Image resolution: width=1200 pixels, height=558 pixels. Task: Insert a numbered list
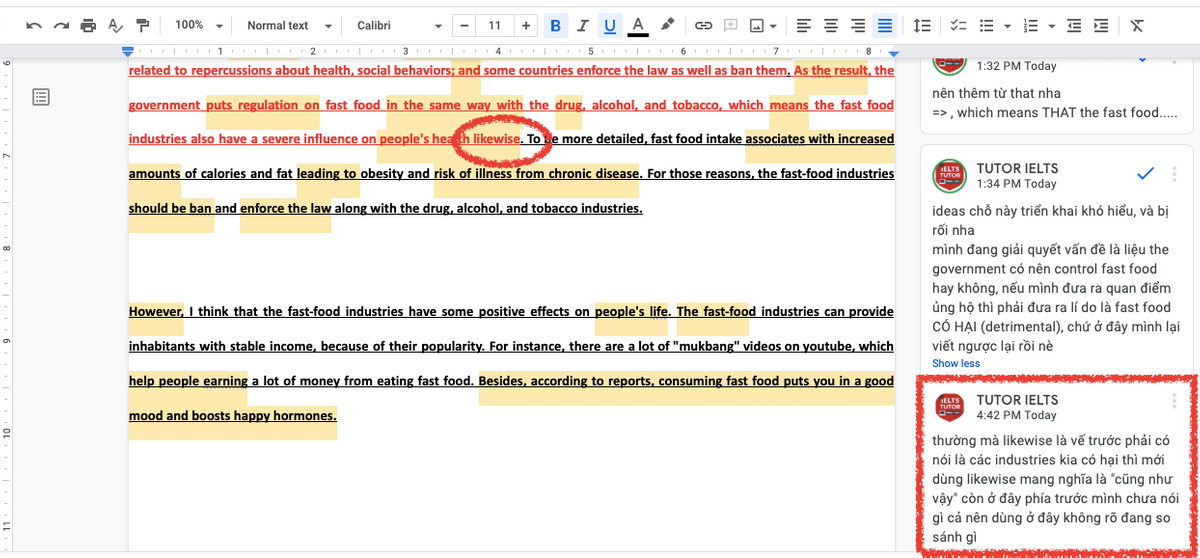[1032, 25]
